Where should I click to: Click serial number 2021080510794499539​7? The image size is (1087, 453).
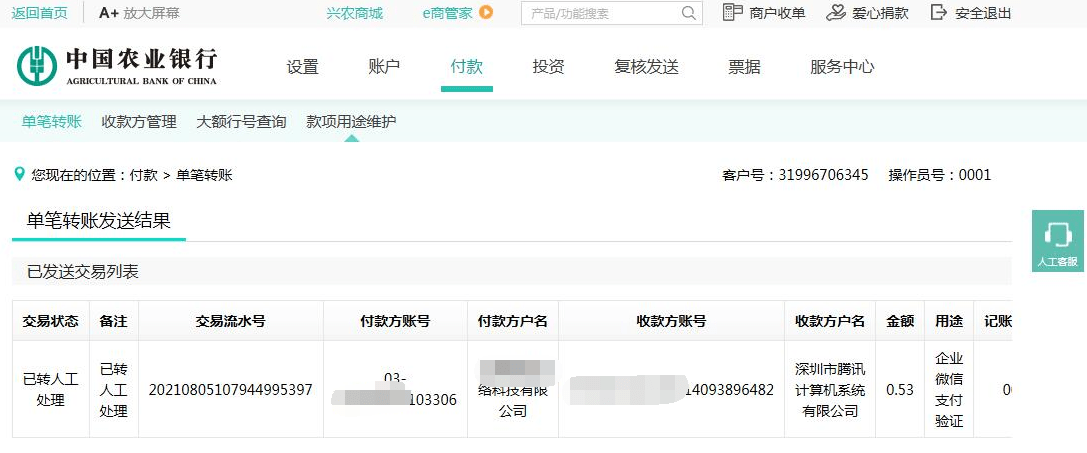pyautogui.click(x=231, y=390)
